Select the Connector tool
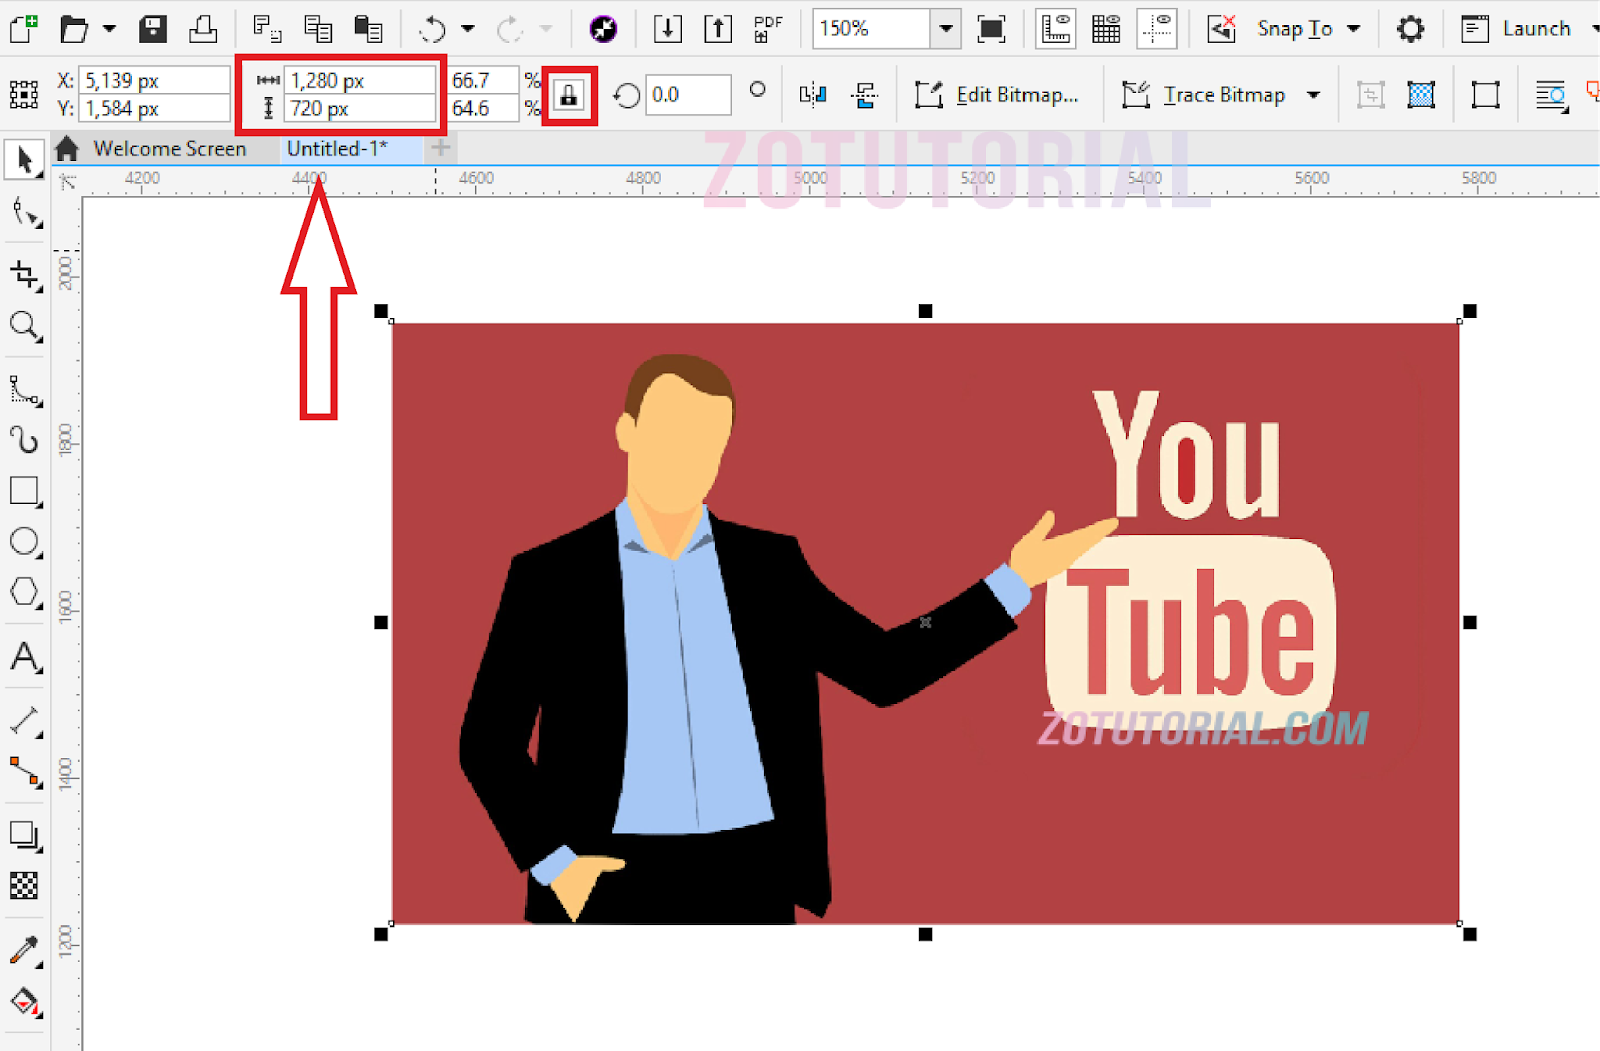 pyautogui.click(x=25, y=772)
